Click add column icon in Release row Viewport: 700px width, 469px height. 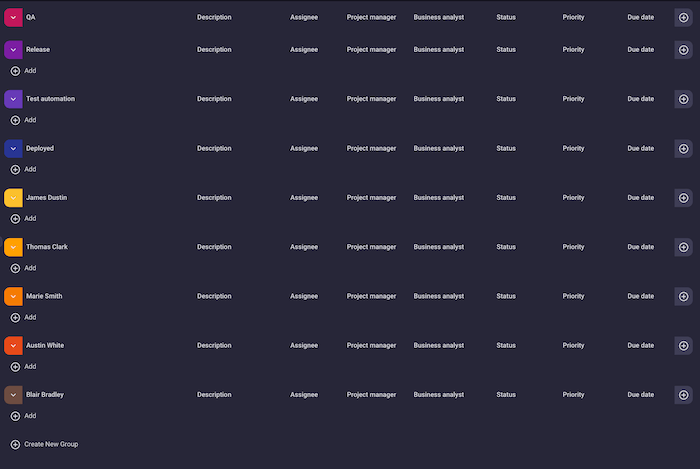pyautogui.click(x=683, y=49)
